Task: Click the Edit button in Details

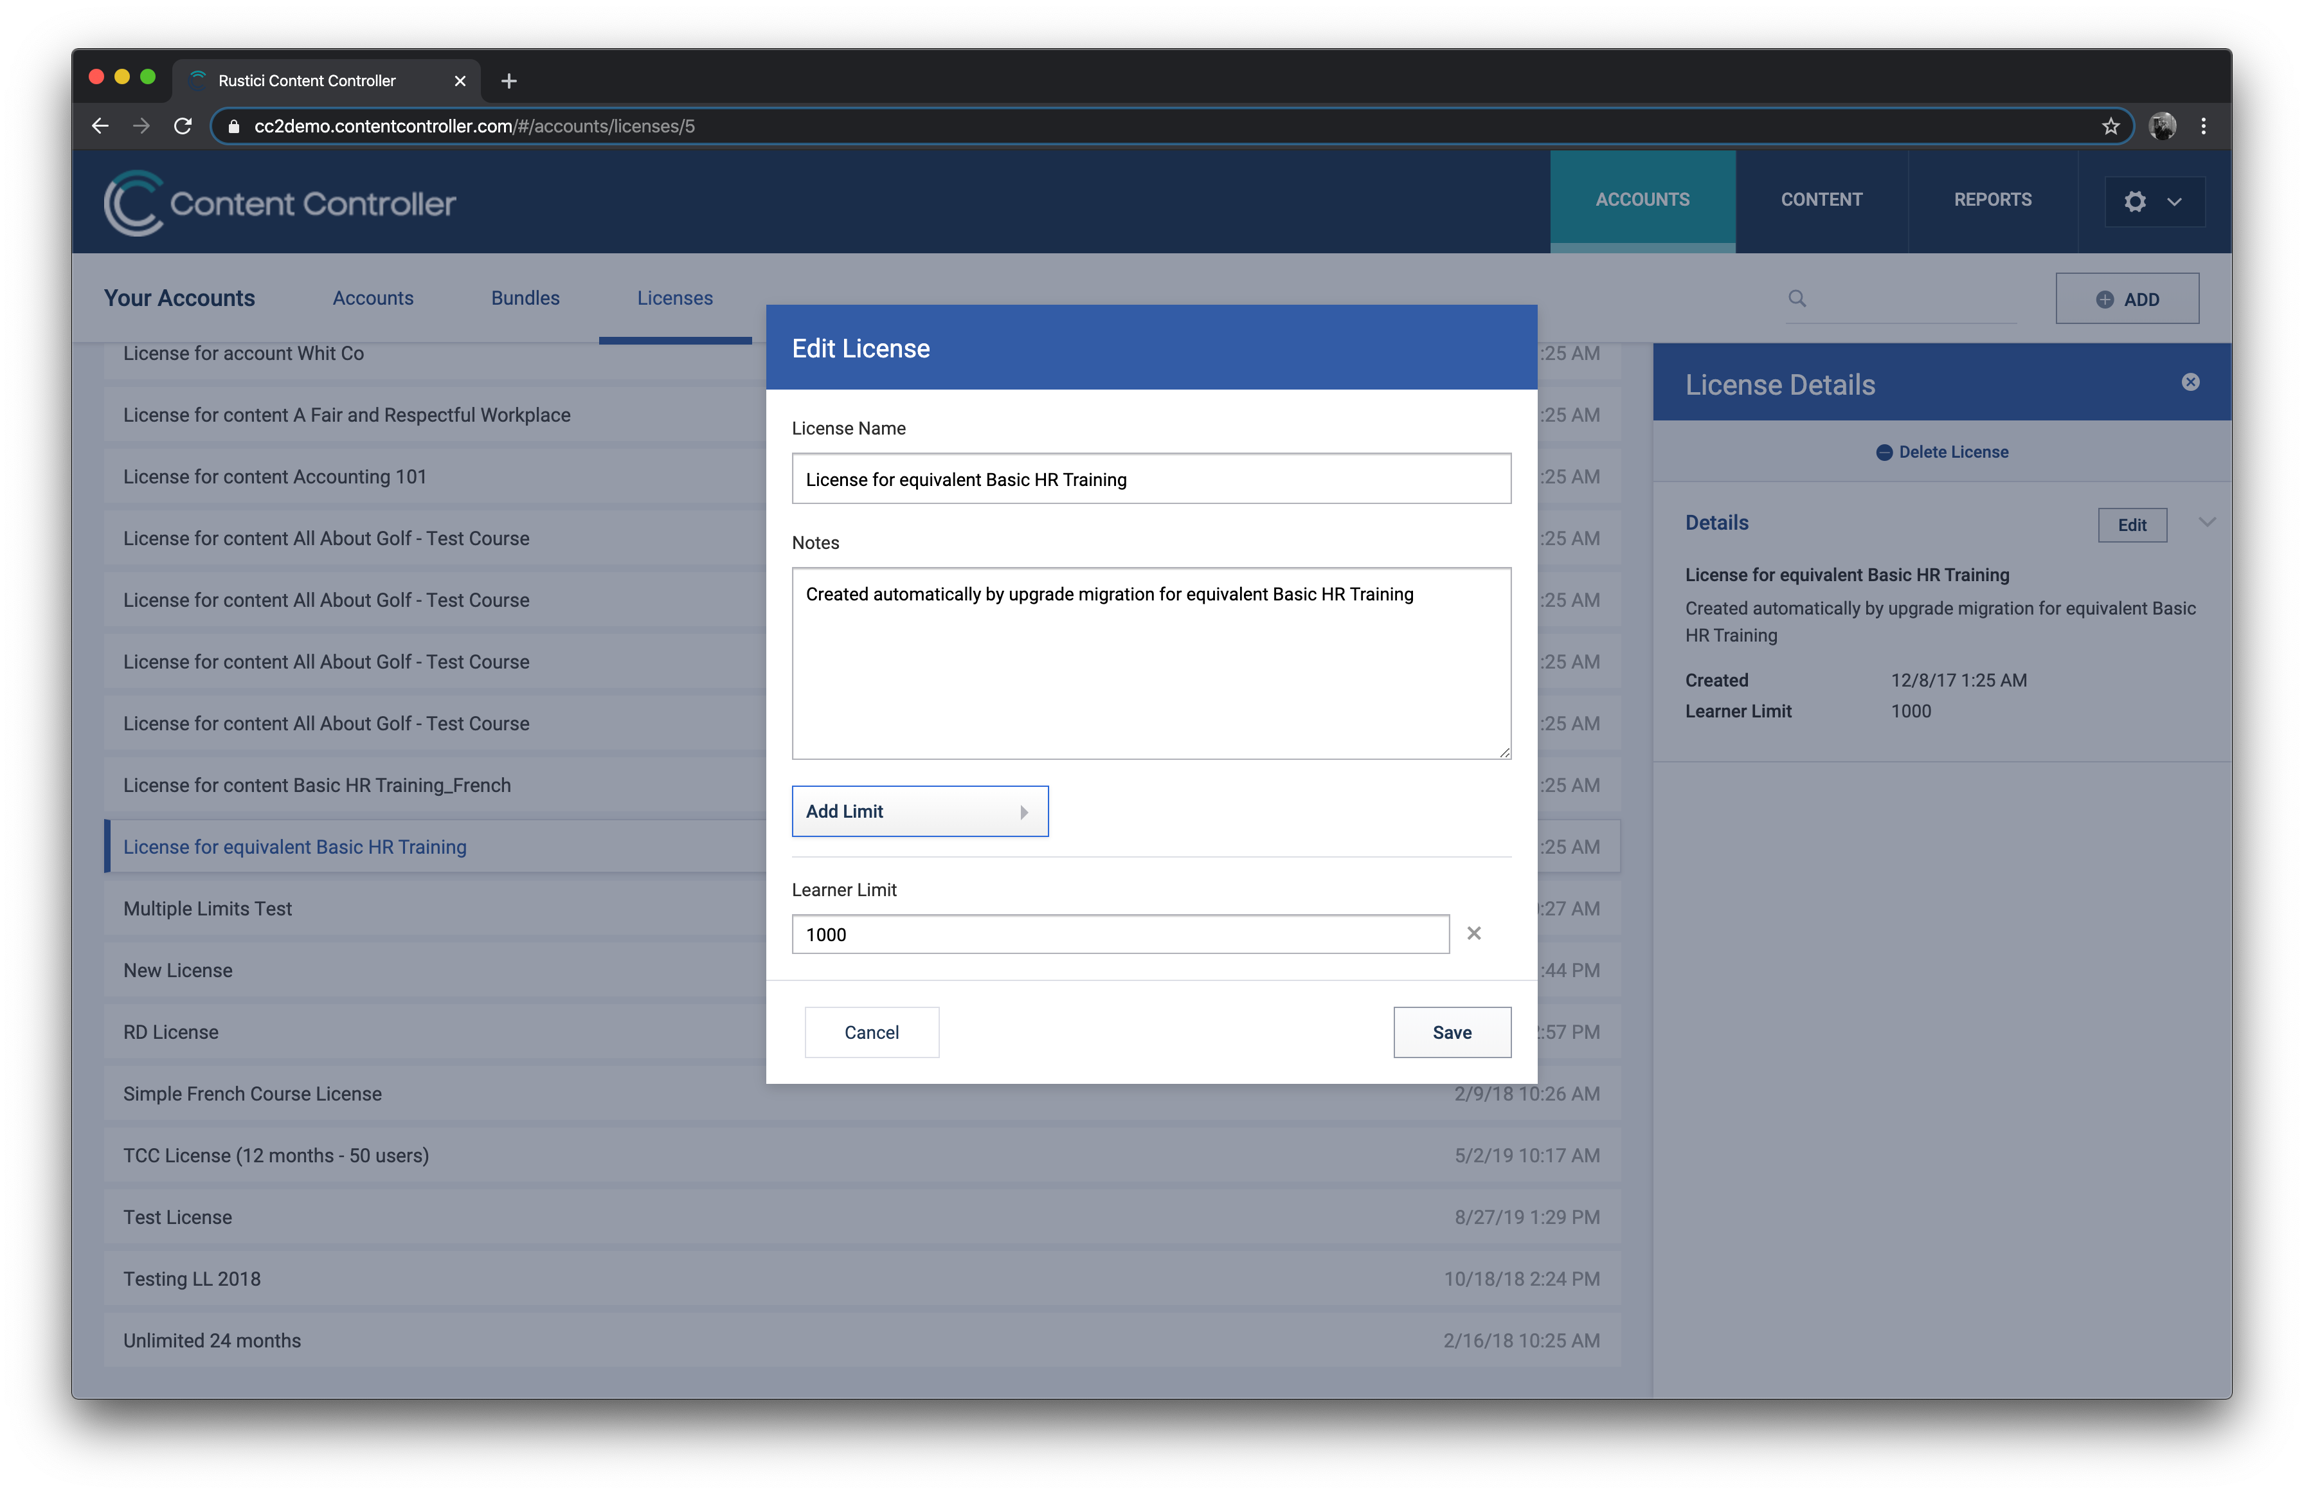Action: (x=2132, y=525)
